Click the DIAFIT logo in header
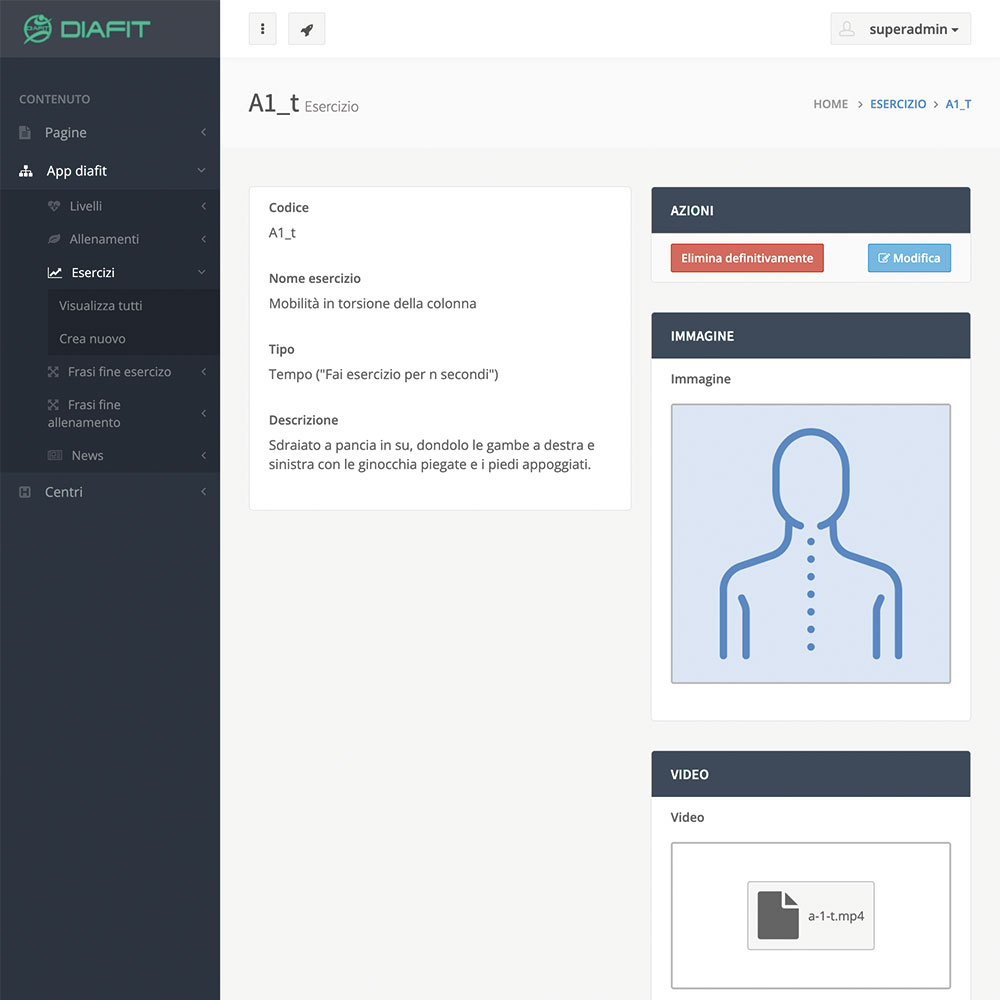This screenshot has width=1000, height=1000. (87, 28)
